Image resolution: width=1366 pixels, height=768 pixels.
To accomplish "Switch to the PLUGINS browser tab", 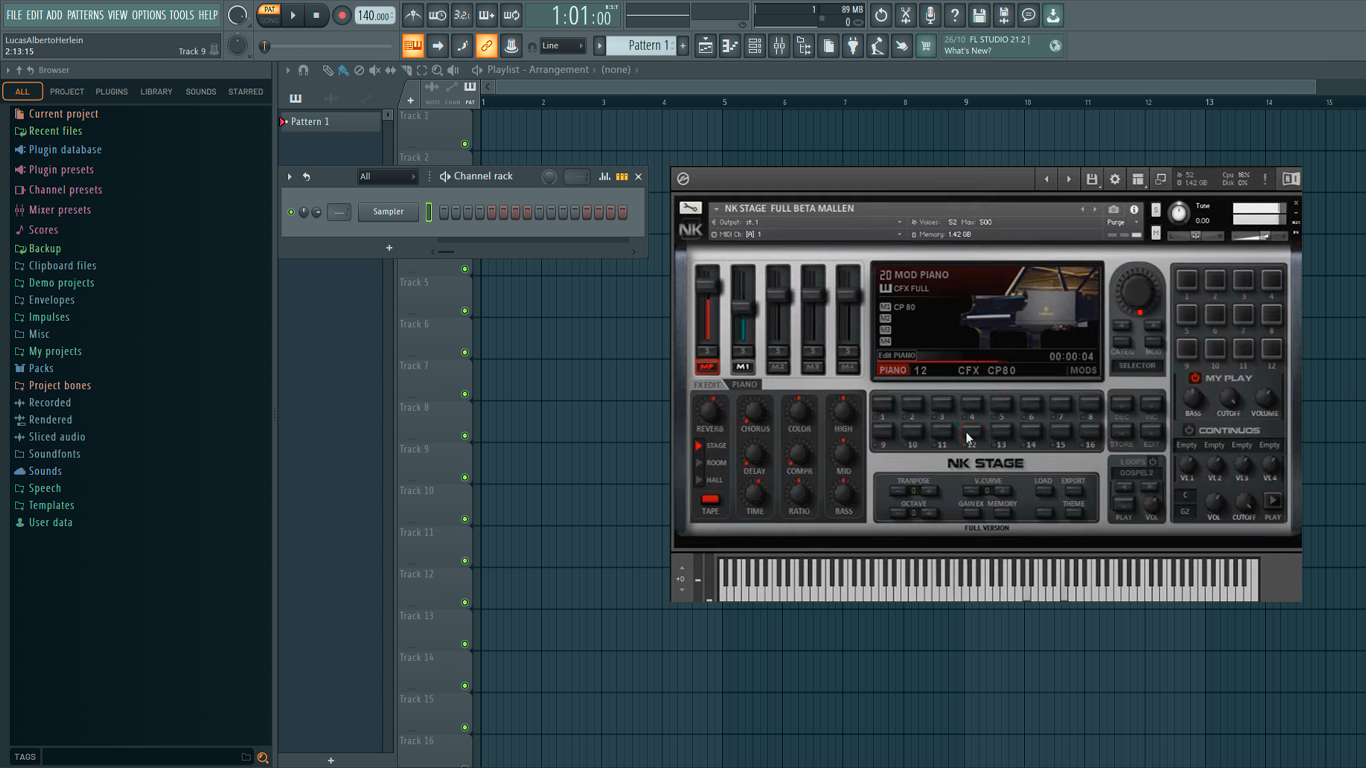I will [x=111, y=92].
